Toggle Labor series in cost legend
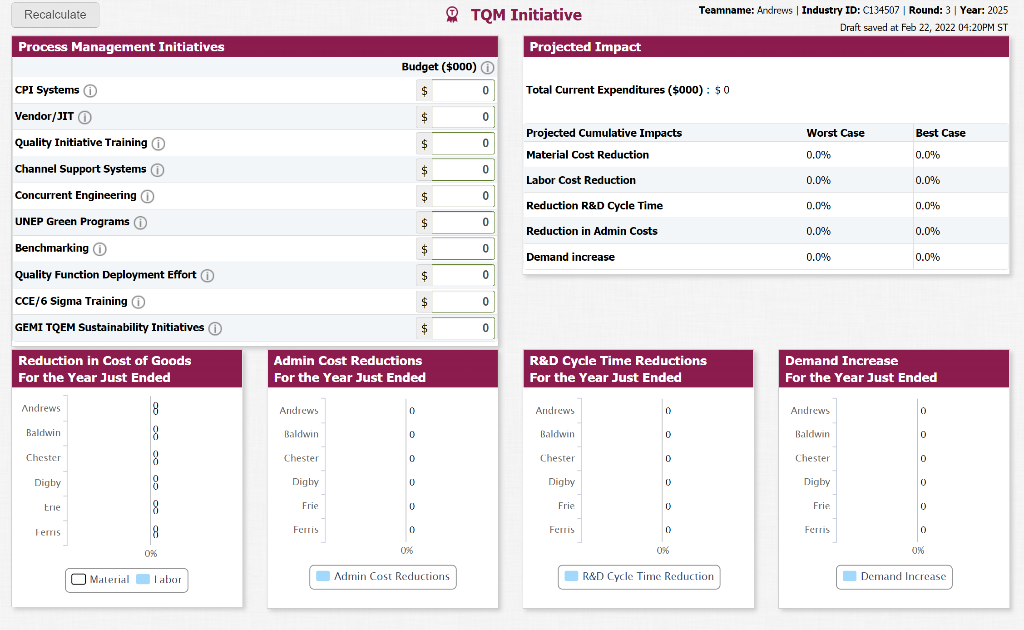 pyautogui.click(x=159, y=580)
